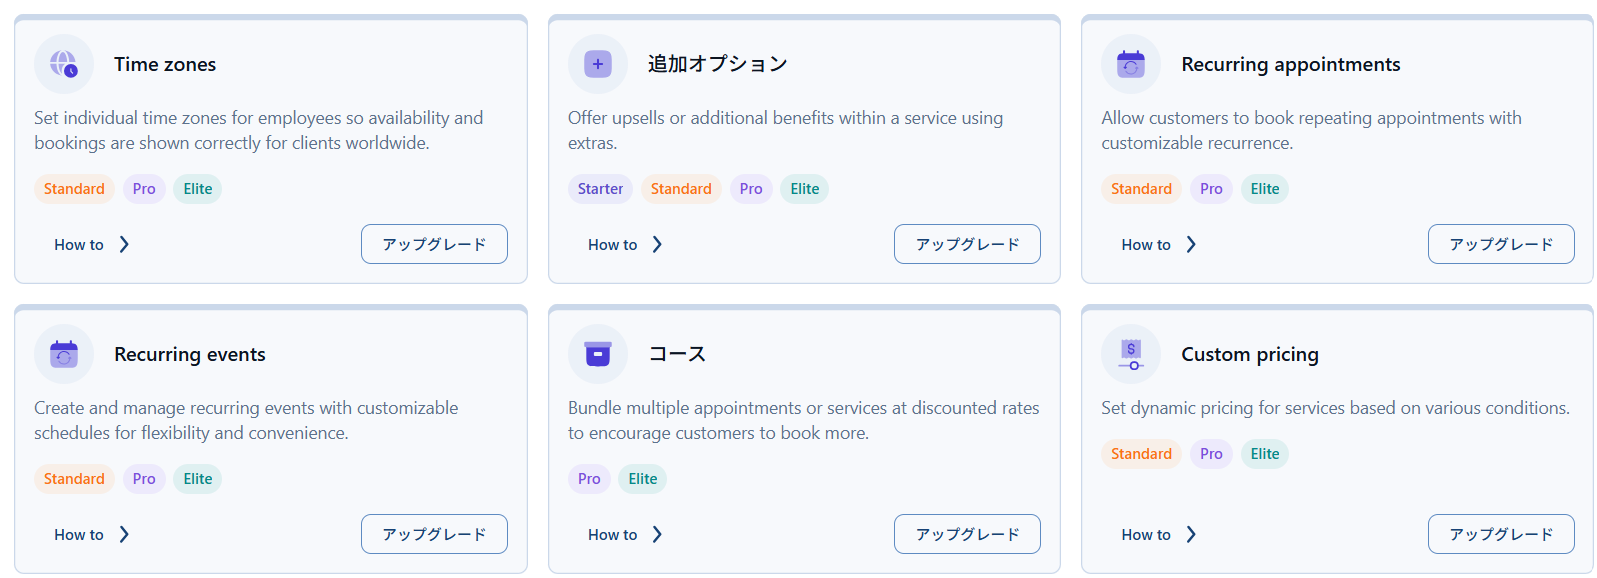Click the Custom pricing dollar icon

1131,354
